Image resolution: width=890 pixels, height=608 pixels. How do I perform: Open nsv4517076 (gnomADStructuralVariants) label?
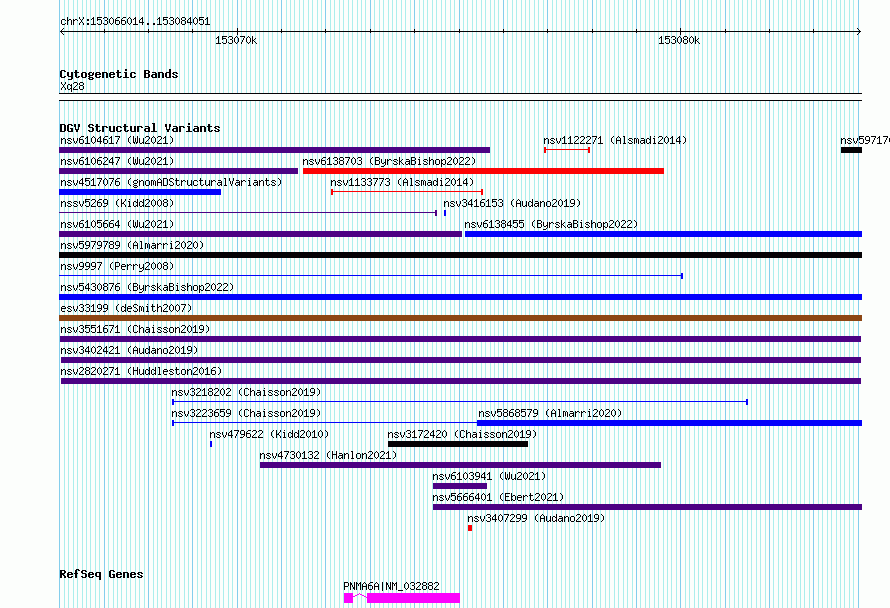(171, 182)
